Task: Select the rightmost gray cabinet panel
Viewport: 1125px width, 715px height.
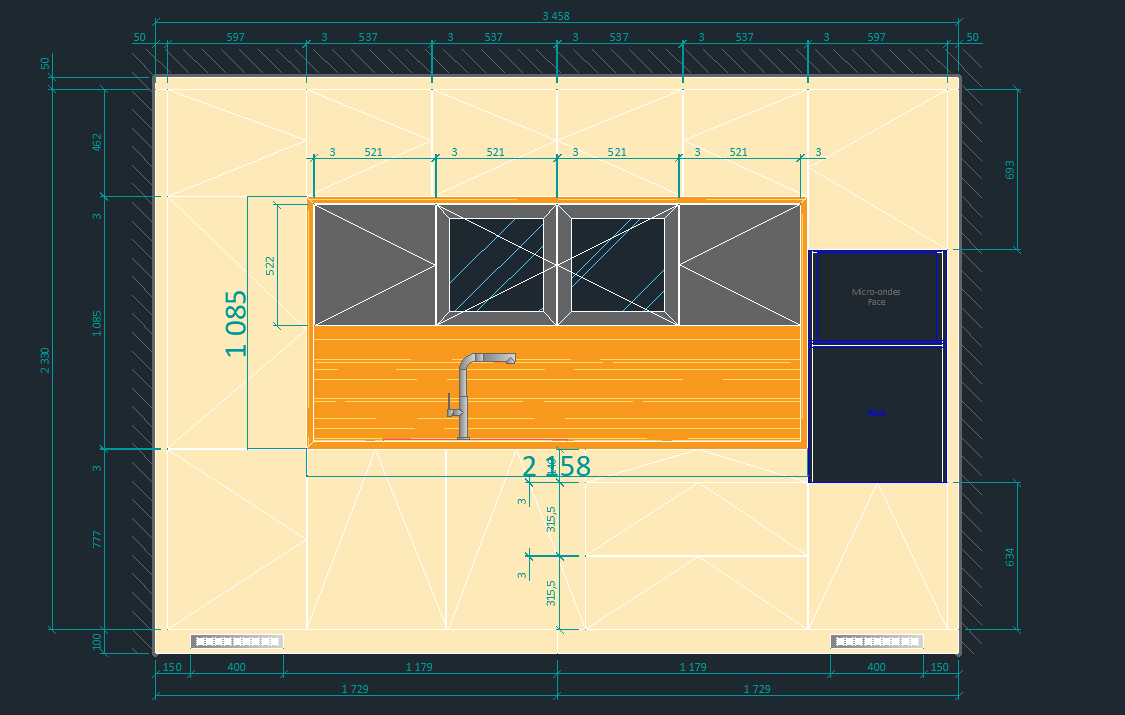Action: coord(740,264)
